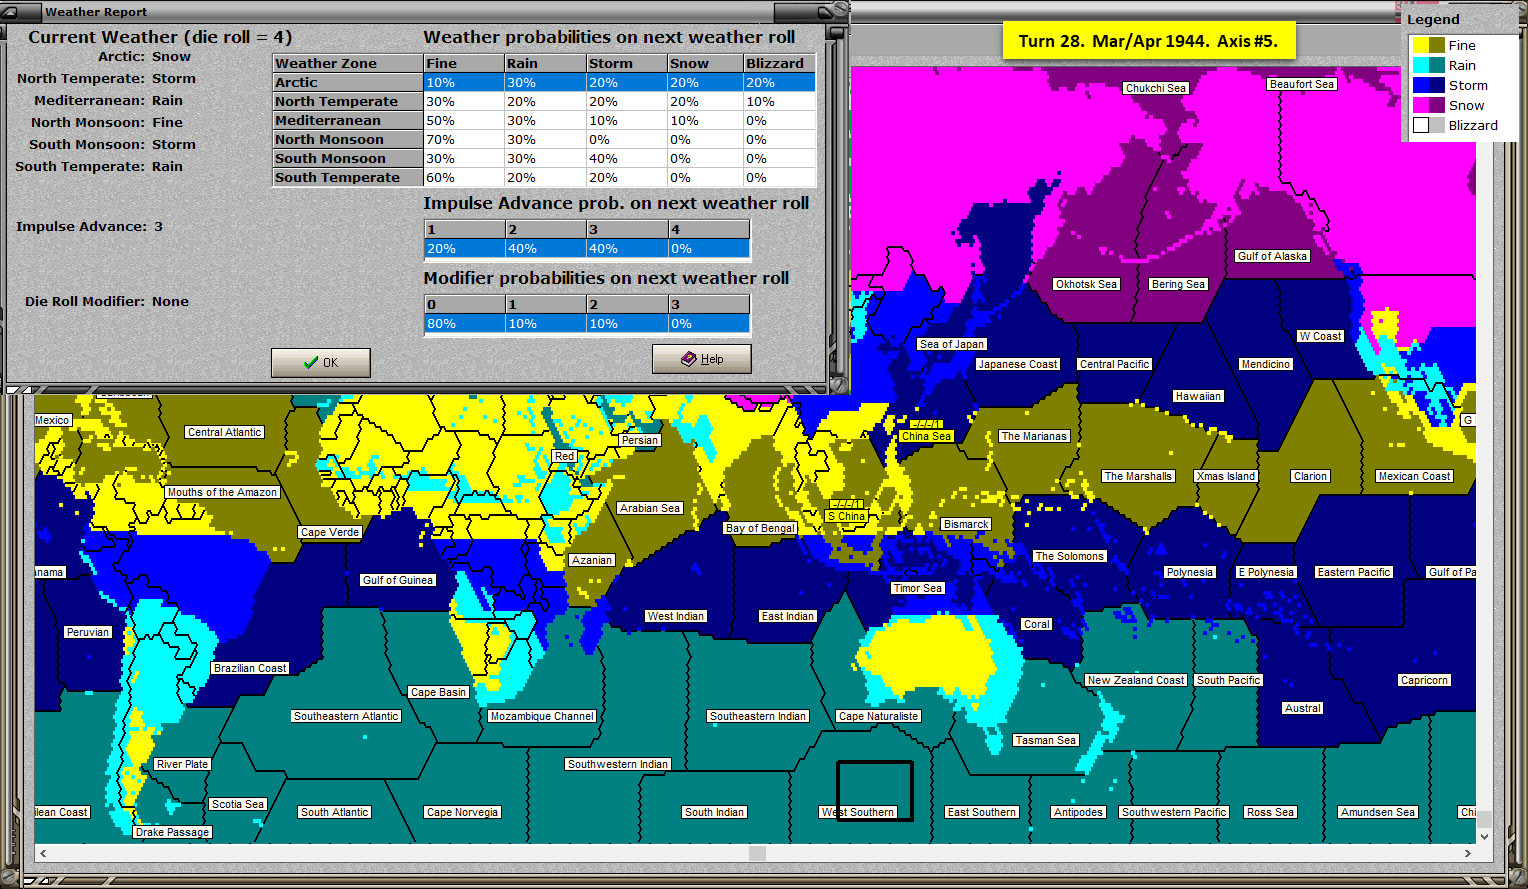Select the Arctic row in weather table

coord(544,82)
